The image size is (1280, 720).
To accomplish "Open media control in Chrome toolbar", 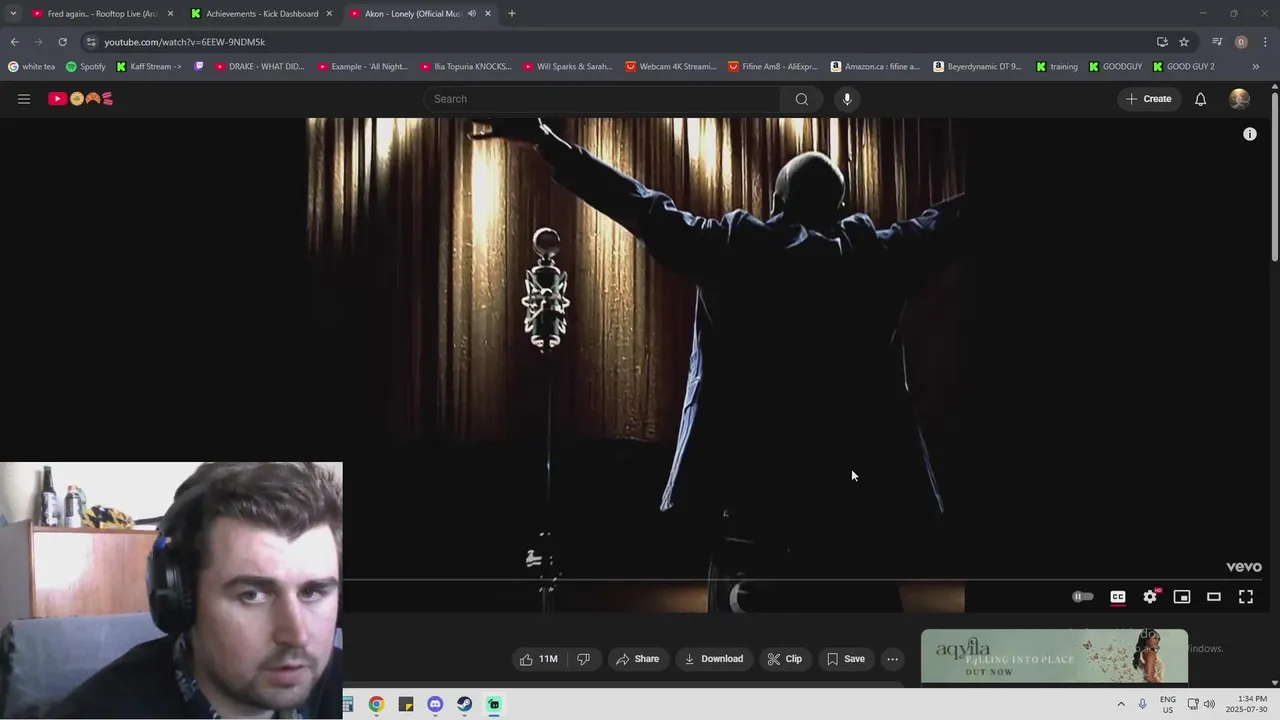I will coord(1217,42).
